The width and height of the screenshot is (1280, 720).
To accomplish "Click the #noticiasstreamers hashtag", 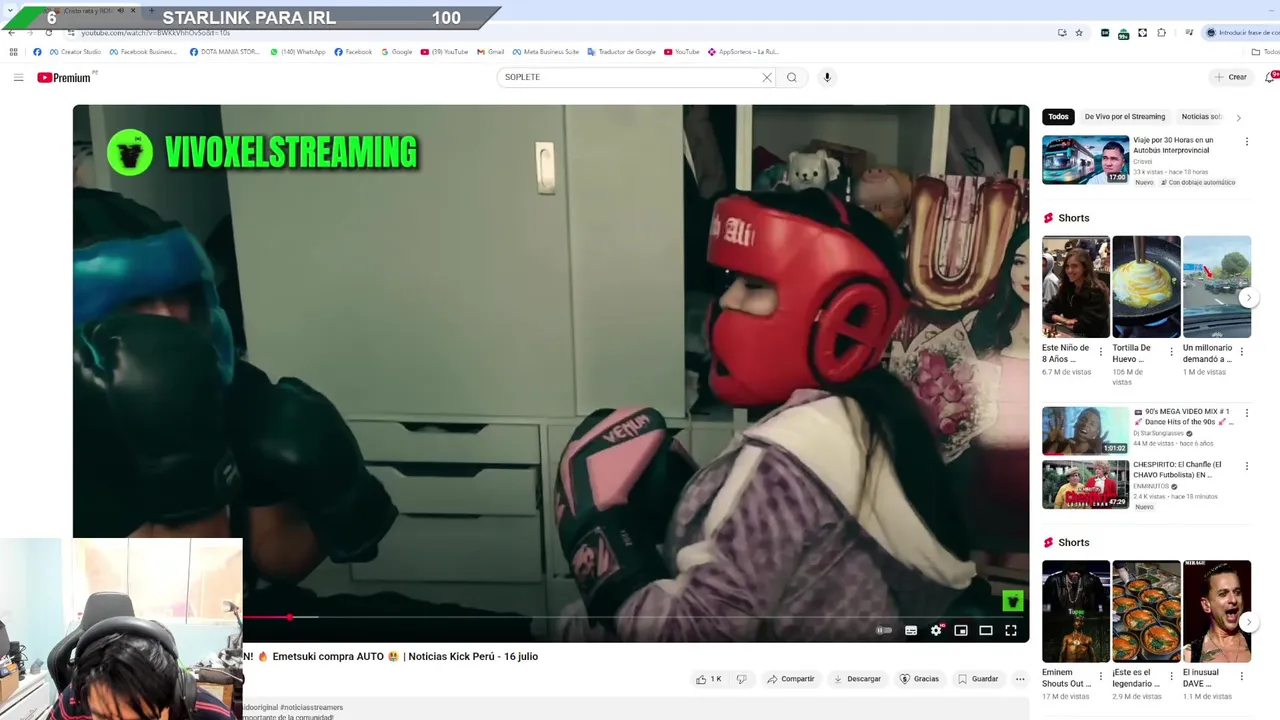I will (311, 707).
